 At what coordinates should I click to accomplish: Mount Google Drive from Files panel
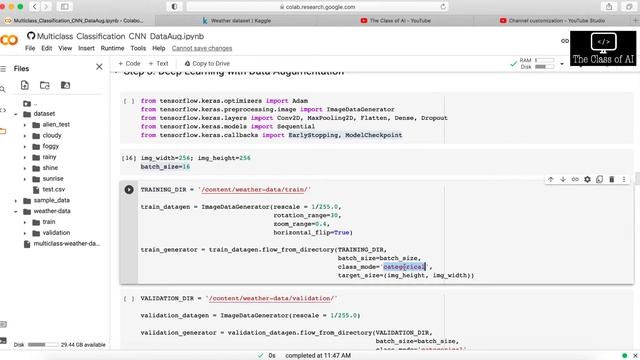[x=65, y=85]
